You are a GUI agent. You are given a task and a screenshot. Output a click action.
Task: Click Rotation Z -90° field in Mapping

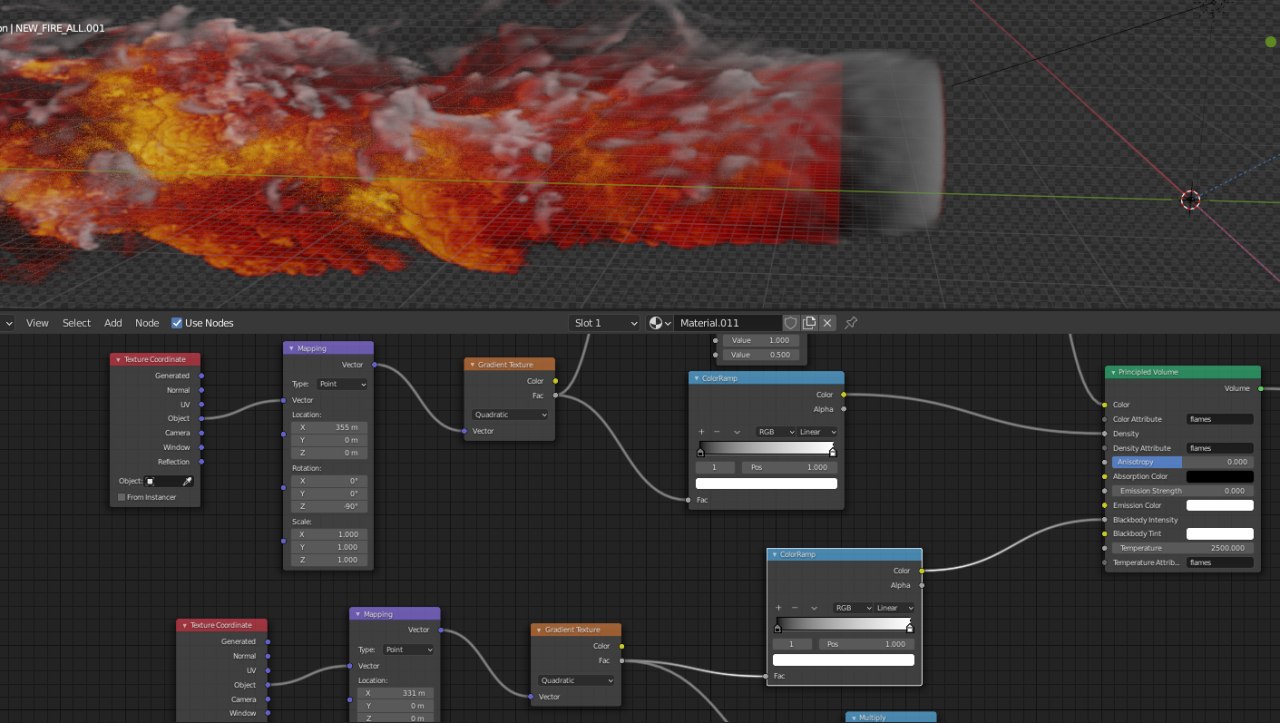tap(328, 506)
